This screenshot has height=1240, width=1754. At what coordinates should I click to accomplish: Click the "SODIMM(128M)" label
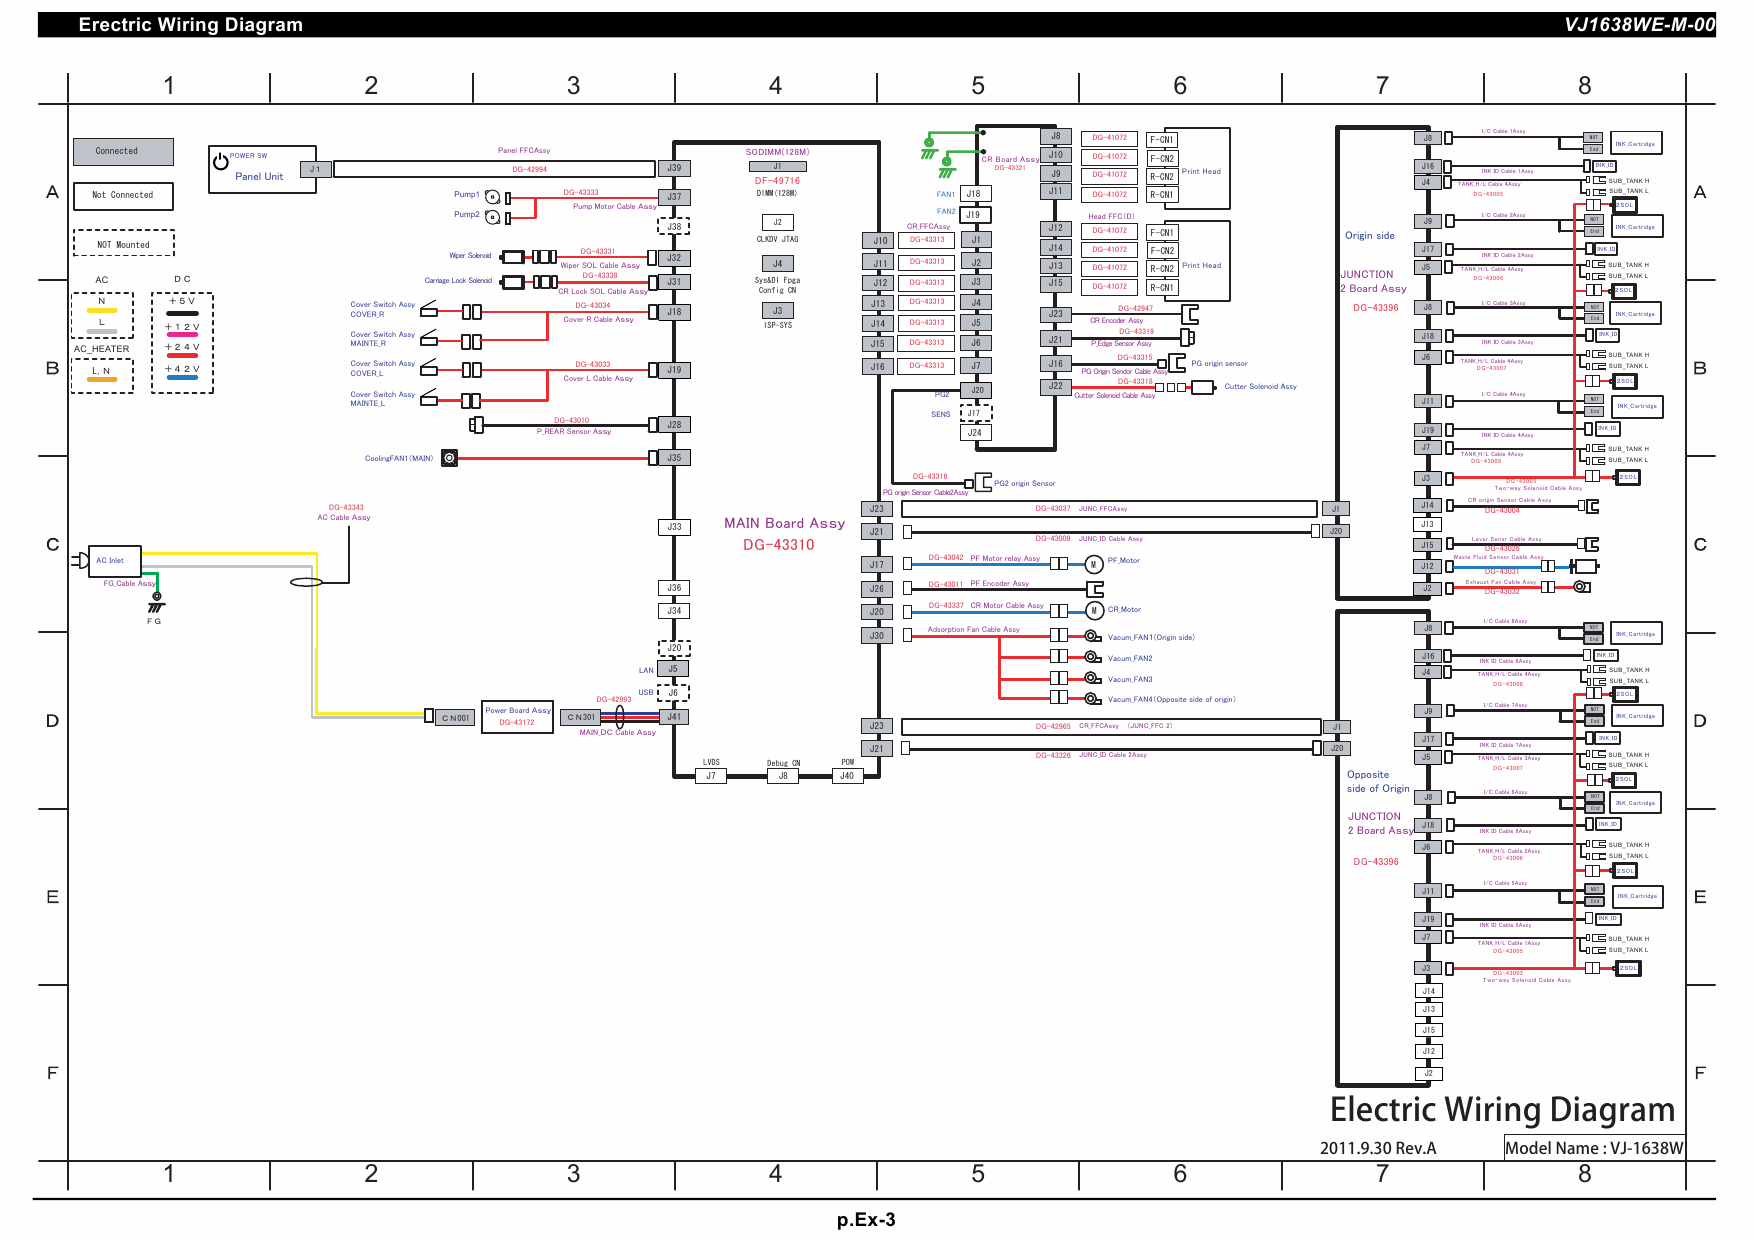point(778,152)
